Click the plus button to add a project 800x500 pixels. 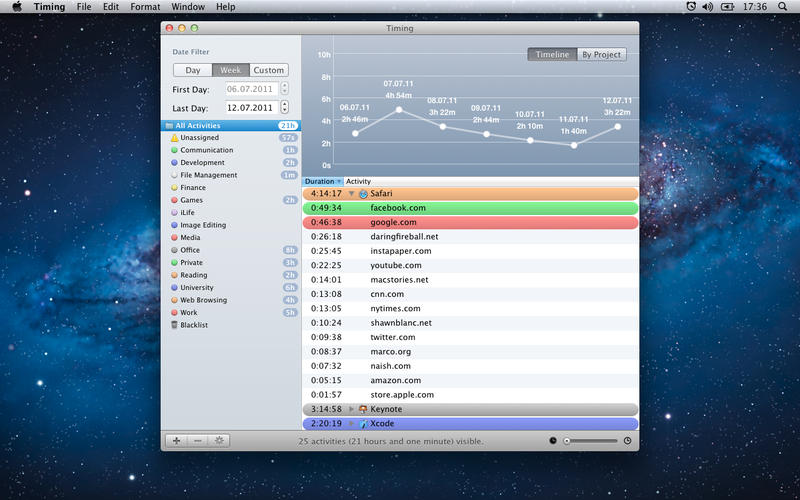[176, 440]
